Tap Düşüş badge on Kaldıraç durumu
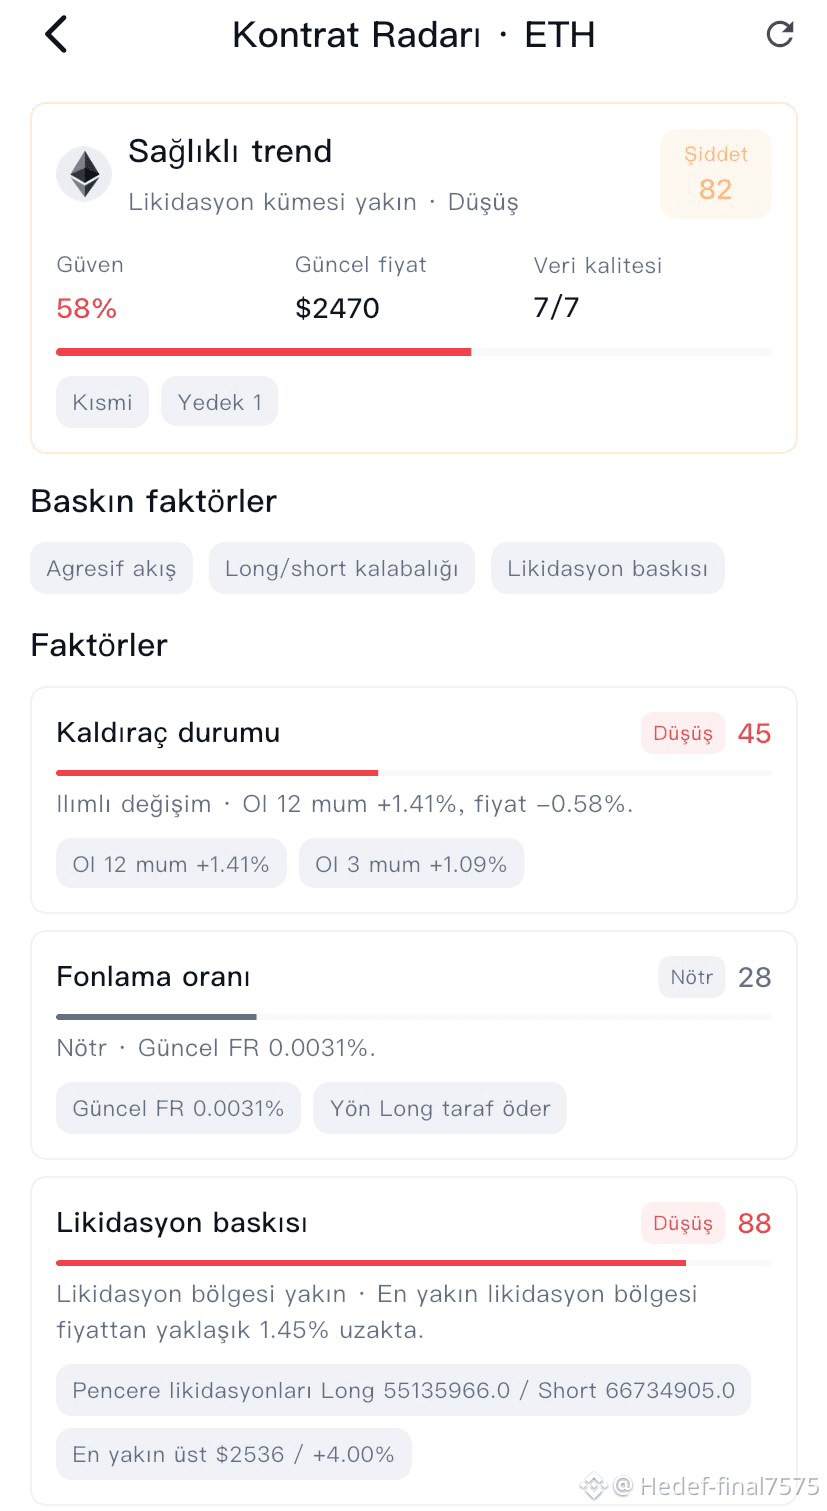This screenshot has height=1511, width=827. tap(683, 733)
